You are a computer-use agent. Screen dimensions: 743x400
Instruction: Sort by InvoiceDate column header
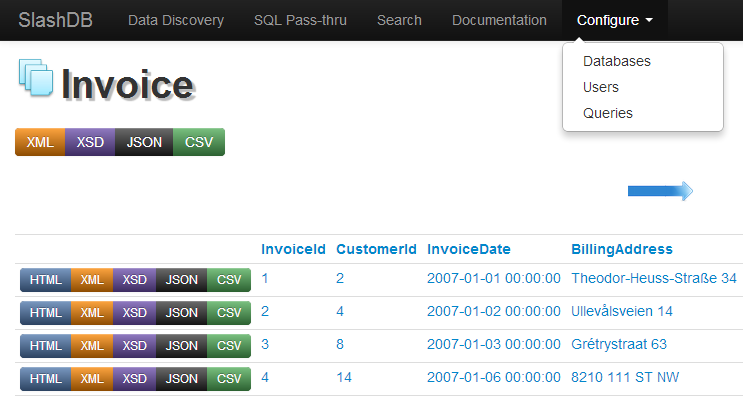click(x=469, y=249)
